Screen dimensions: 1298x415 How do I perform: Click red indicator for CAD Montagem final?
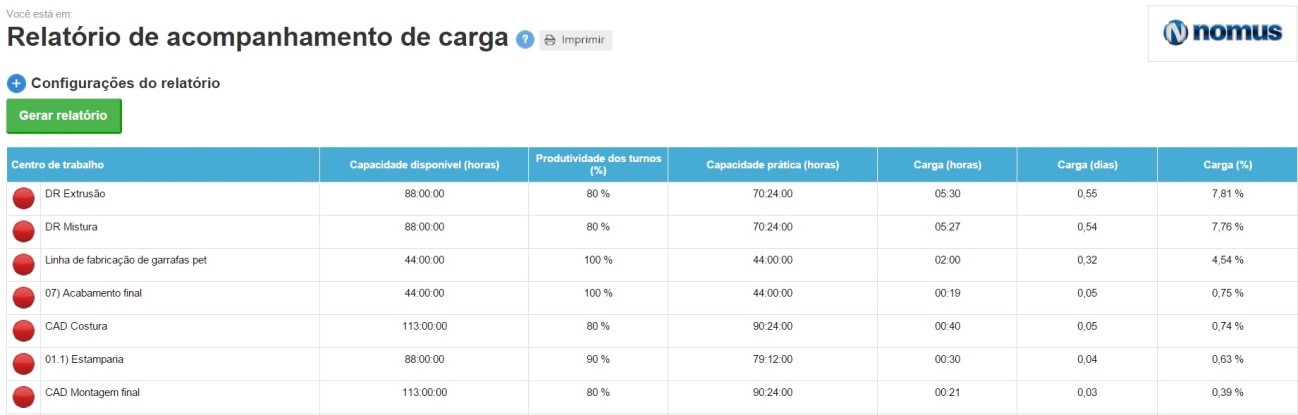pyautogui.click(x=24, y=397)
